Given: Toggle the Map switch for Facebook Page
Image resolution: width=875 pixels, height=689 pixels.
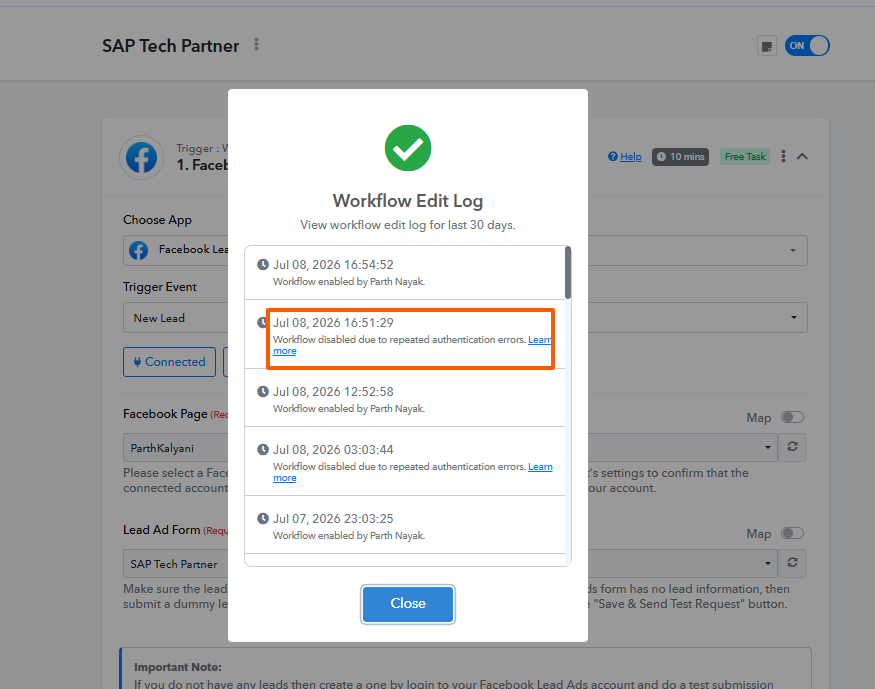Looking at the screenshot, I should 792,417.
